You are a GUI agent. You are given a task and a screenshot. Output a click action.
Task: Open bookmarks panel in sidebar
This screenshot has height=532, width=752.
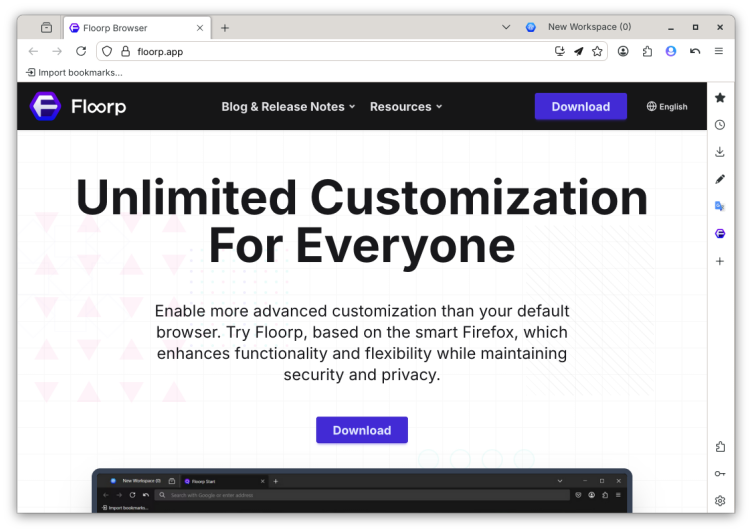[720, 98]
